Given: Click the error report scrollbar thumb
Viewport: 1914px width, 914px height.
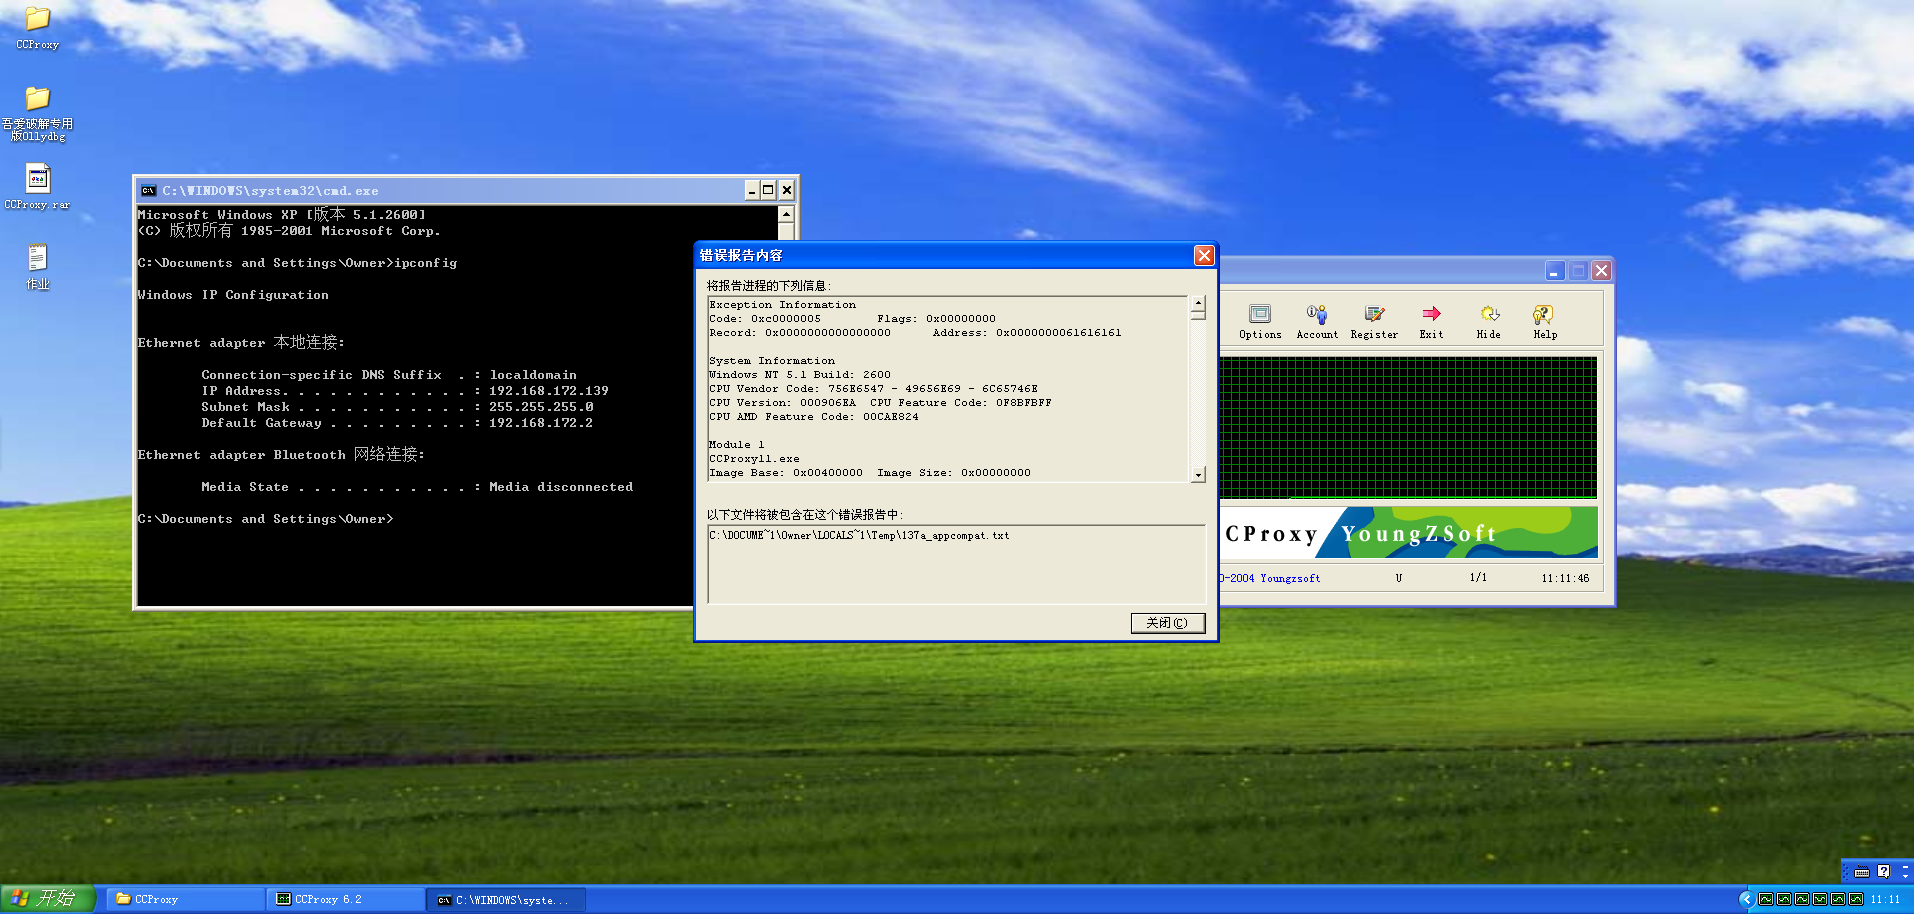Looking at the screenshot, I should (1198, 314).
